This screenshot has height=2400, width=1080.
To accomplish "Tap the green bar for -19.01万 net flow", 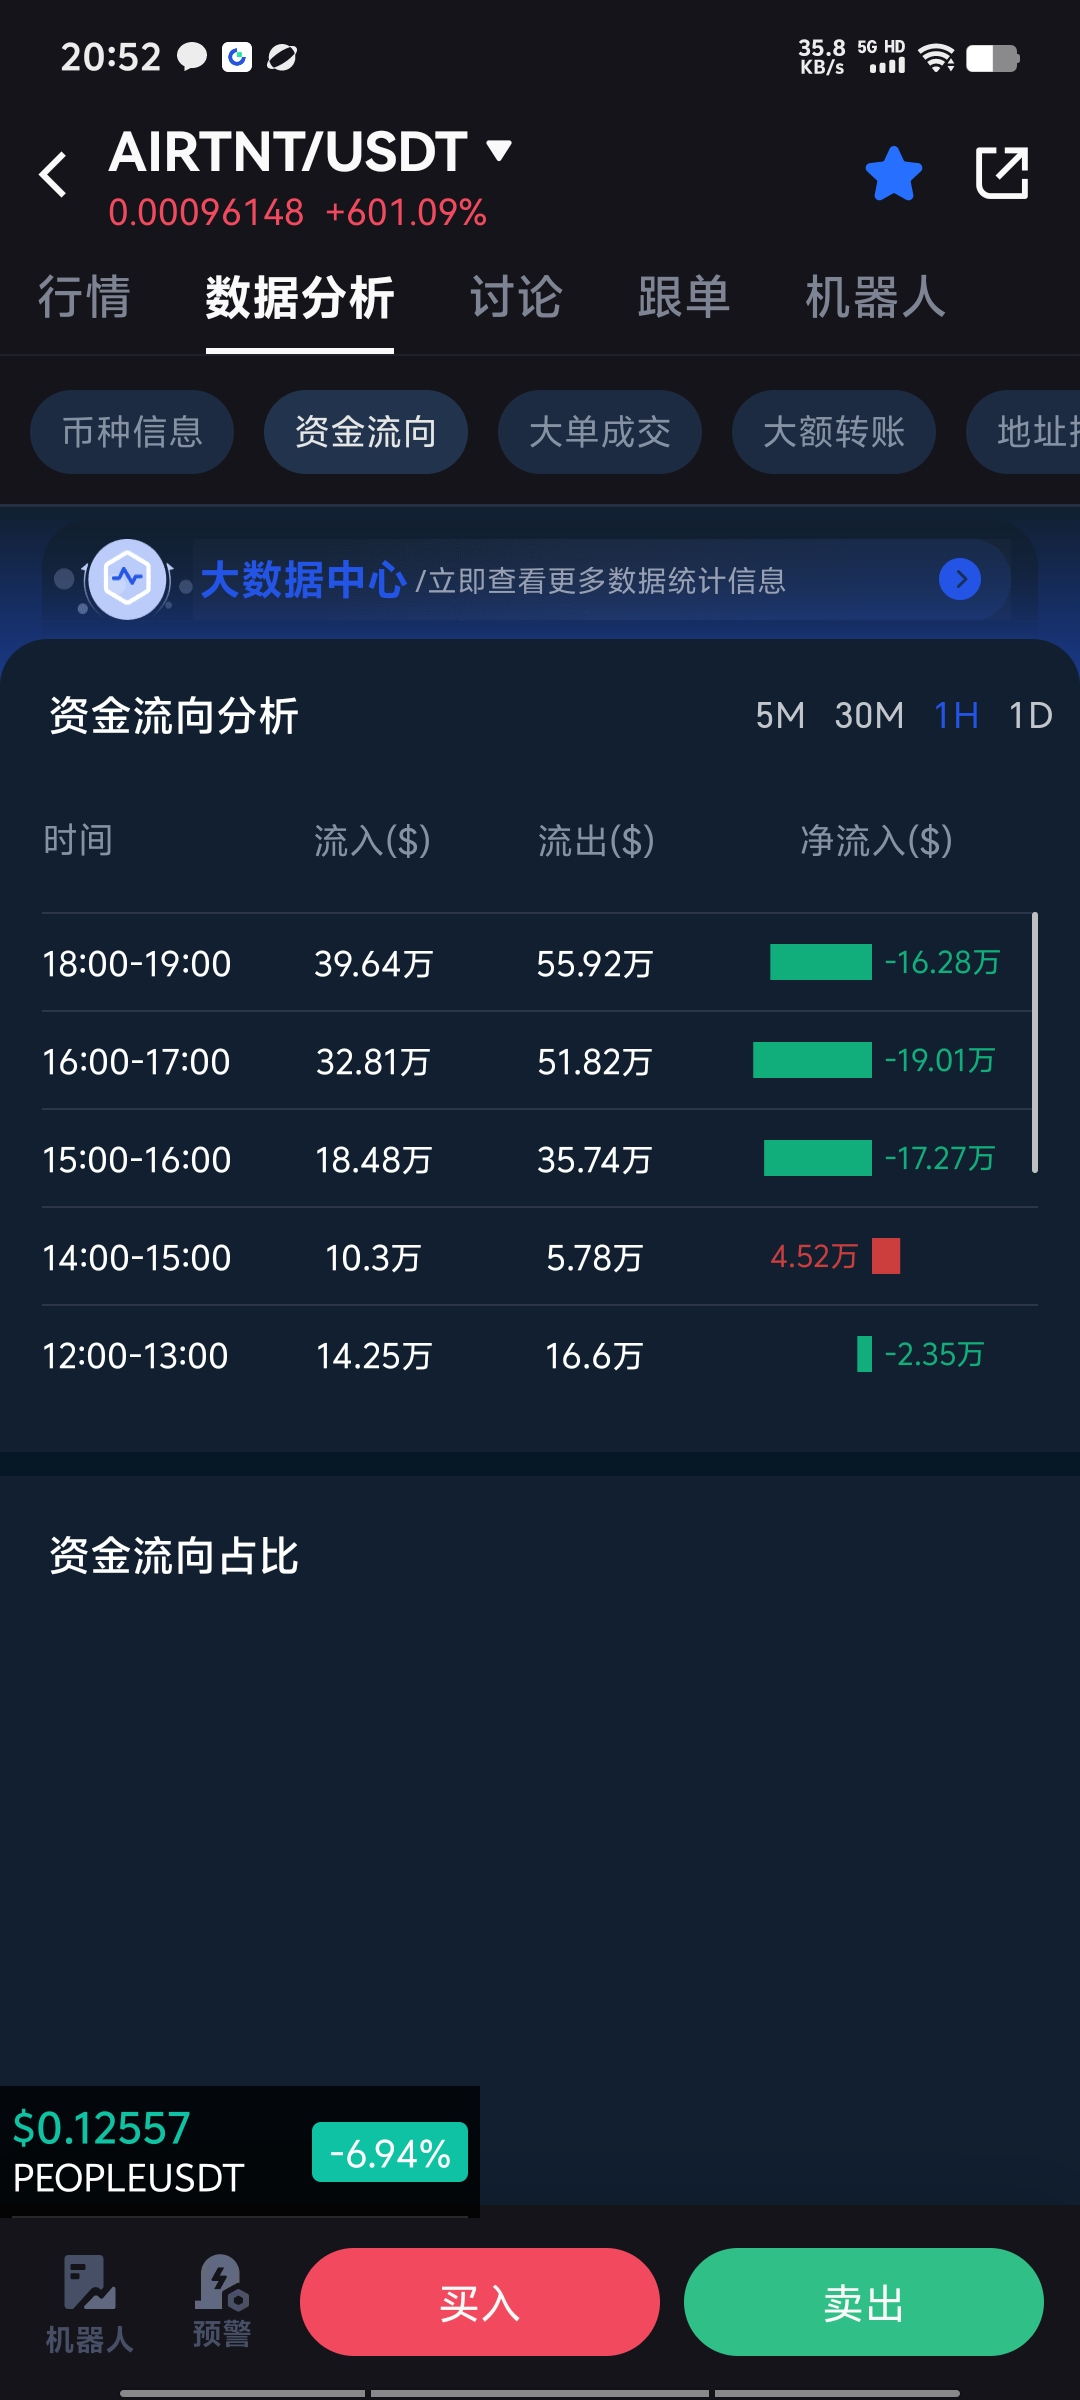I will click(x=812, y=1060).
